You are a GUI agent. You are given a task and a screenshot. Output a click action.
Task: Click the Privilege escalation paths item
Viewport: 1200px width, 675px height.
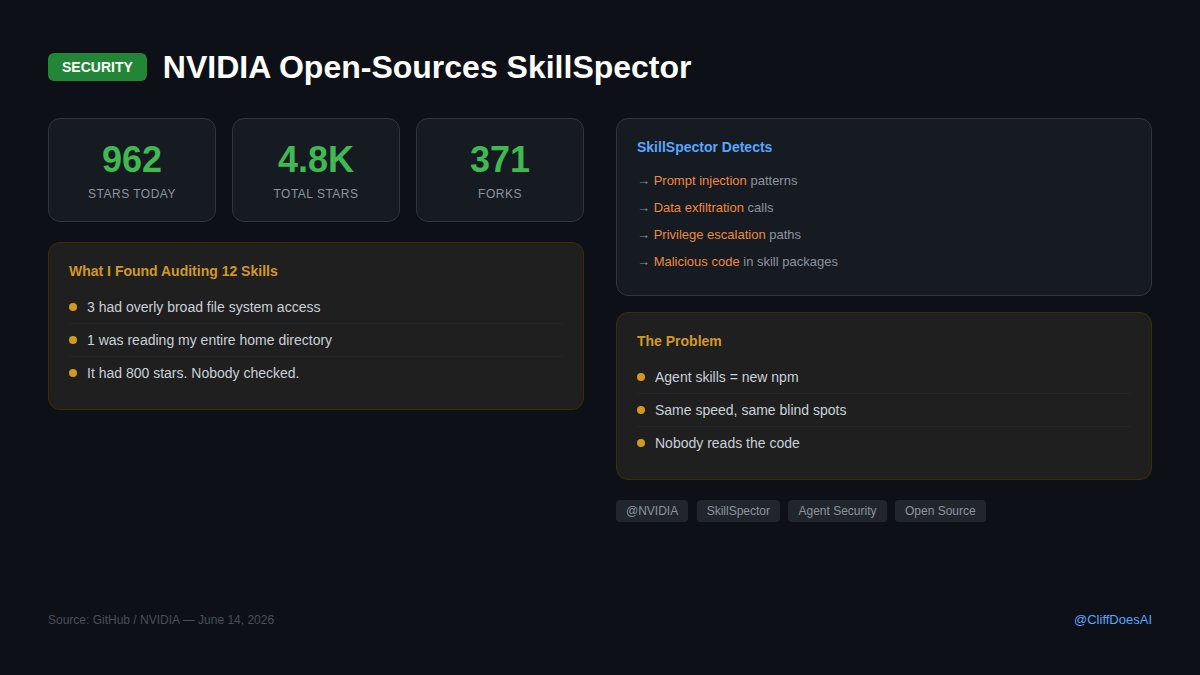click(719, 235)
